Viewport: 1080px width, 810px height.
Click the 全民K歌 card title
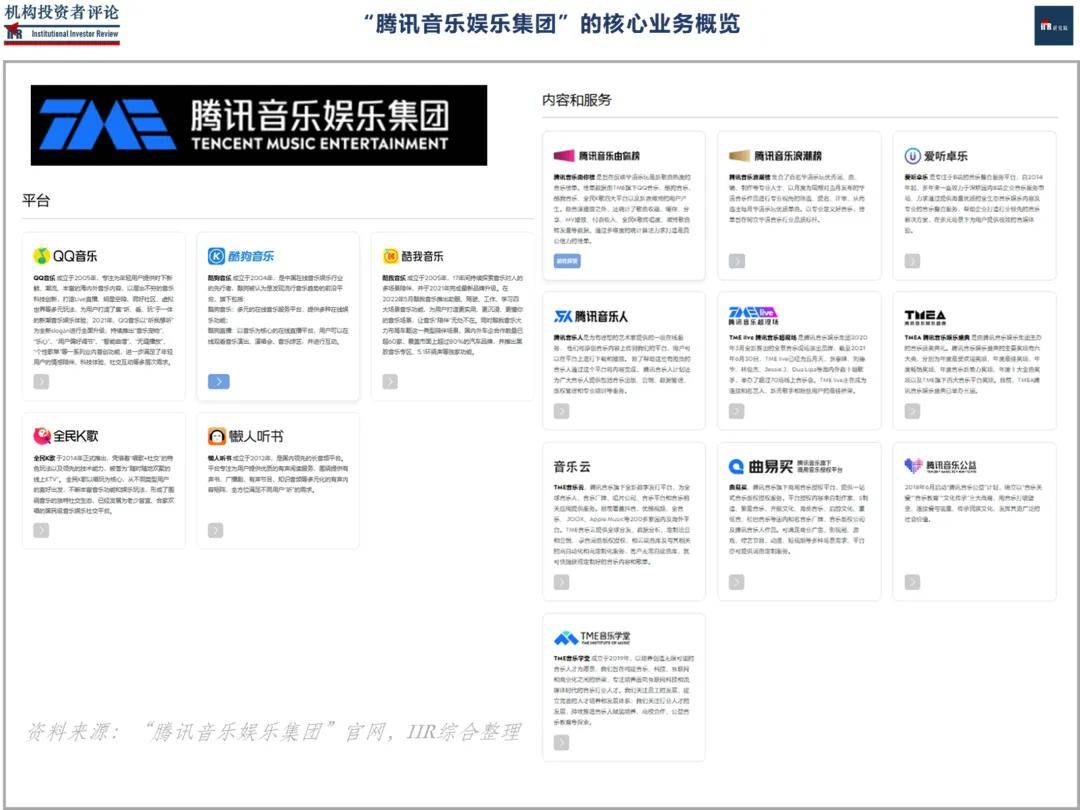coord(76,436)
